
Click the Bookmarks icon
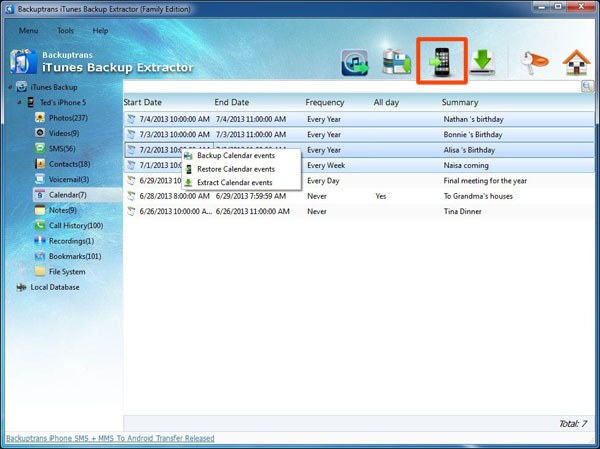tap(40, 256)
